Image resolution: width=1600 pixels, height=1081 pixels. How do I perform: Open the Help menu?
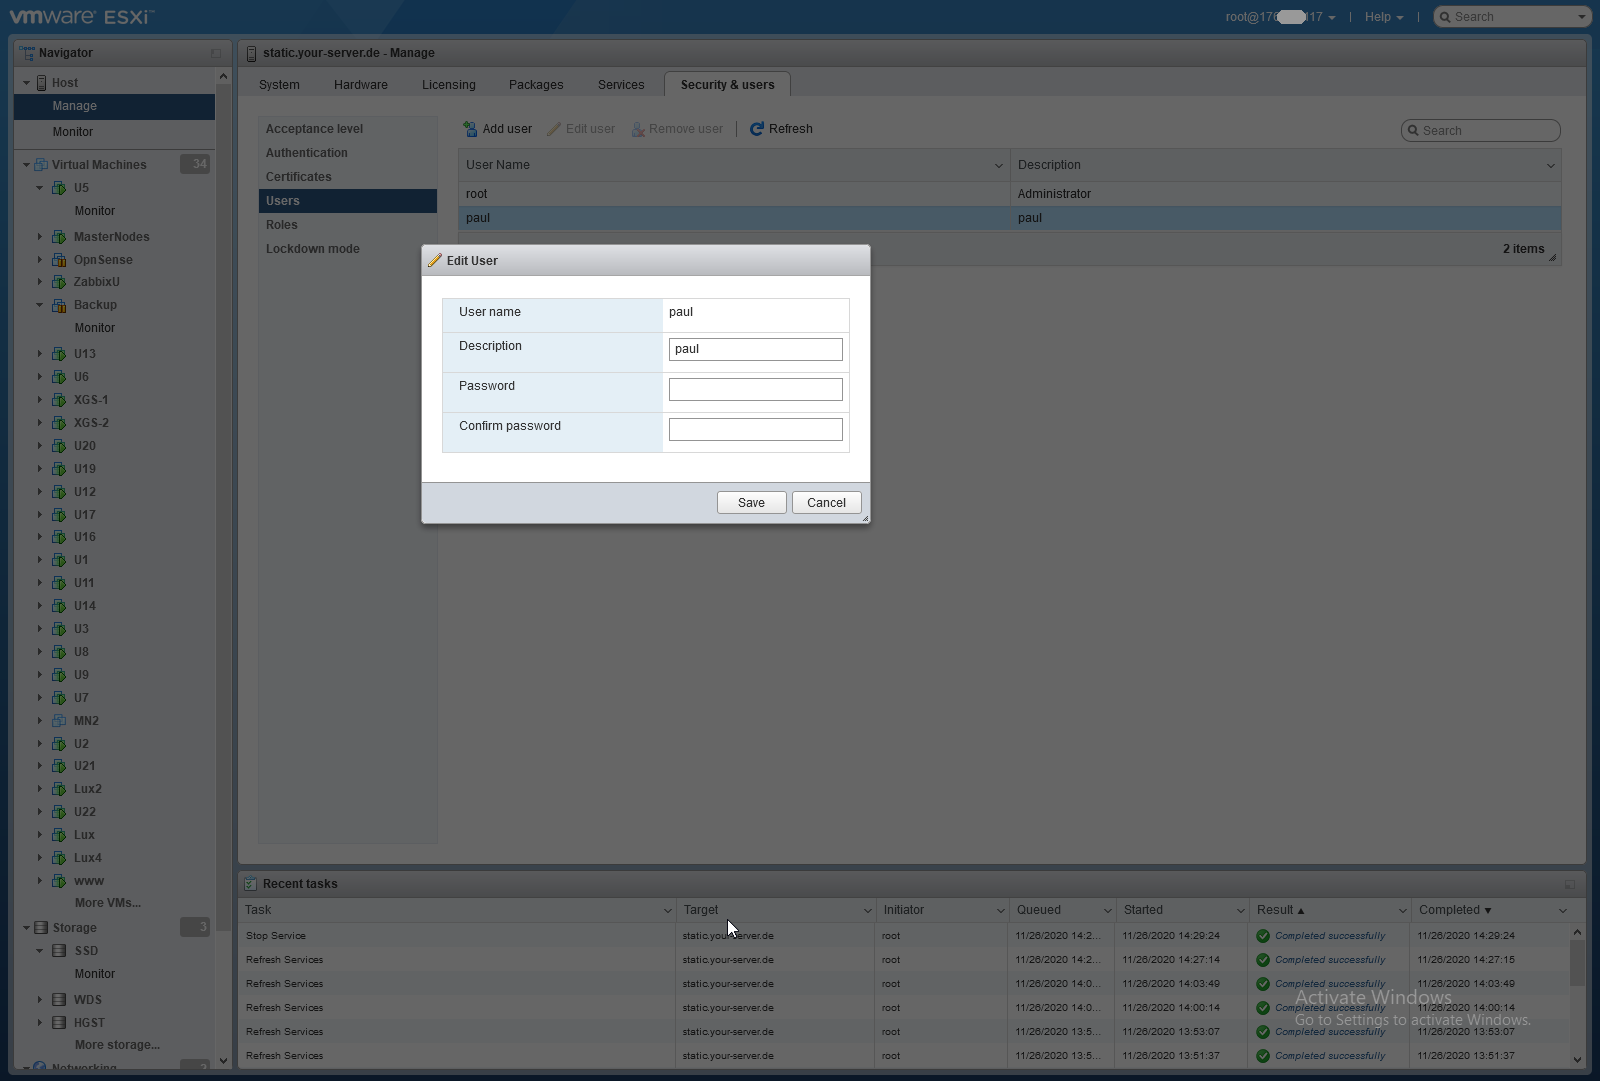(x=1384, y=17)
